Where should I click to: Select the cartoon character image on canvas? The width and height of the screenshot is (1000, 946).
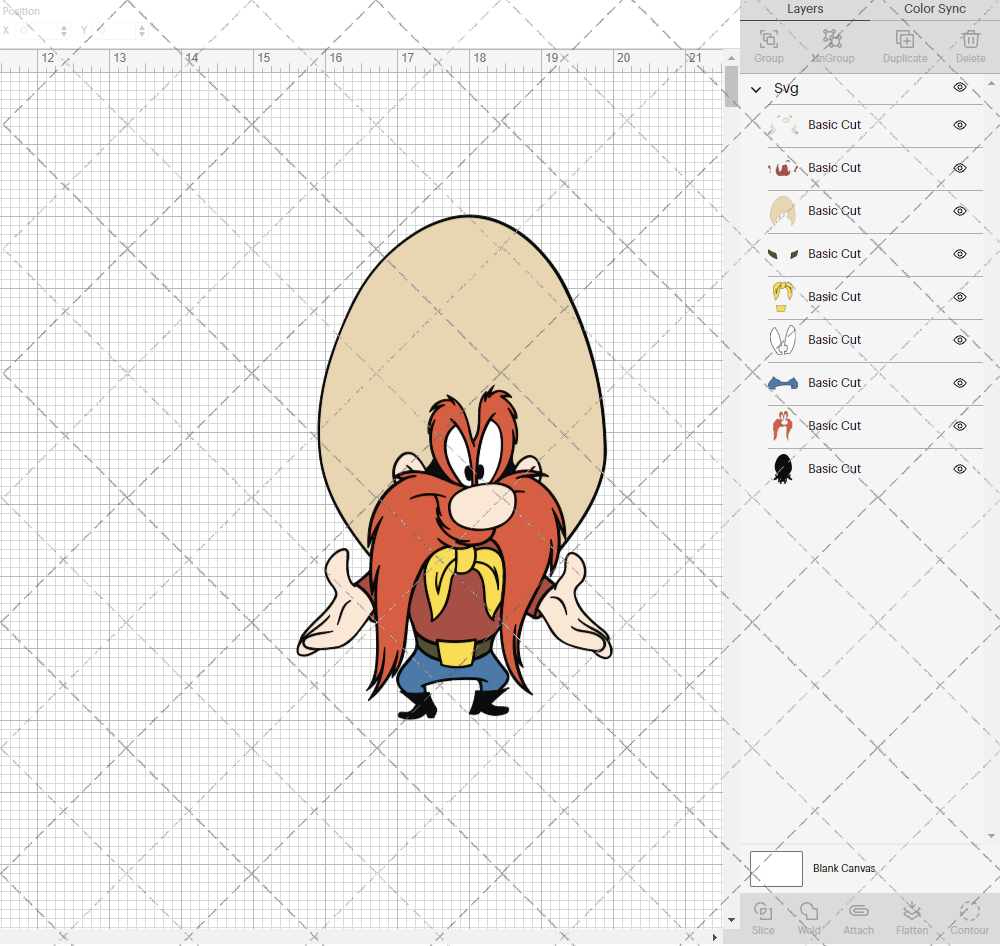[454, 467]
